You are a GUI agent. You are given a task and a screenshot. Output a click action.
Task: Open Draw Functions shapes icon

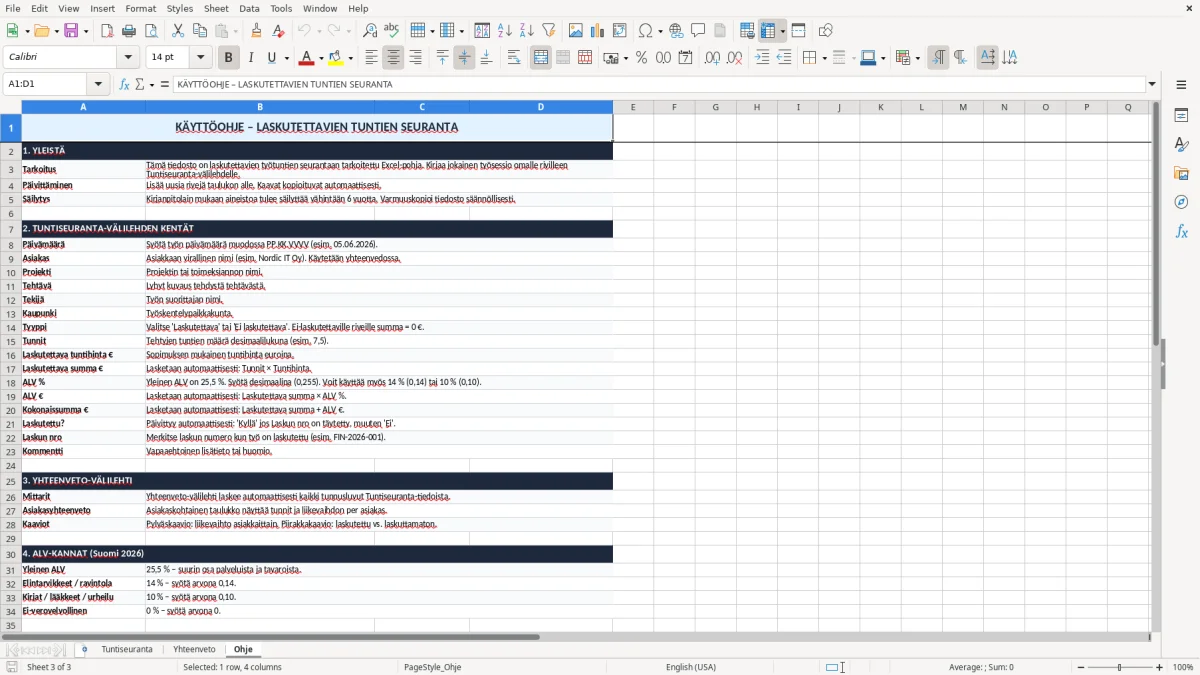pyautogui.click(x=826, y=31)
